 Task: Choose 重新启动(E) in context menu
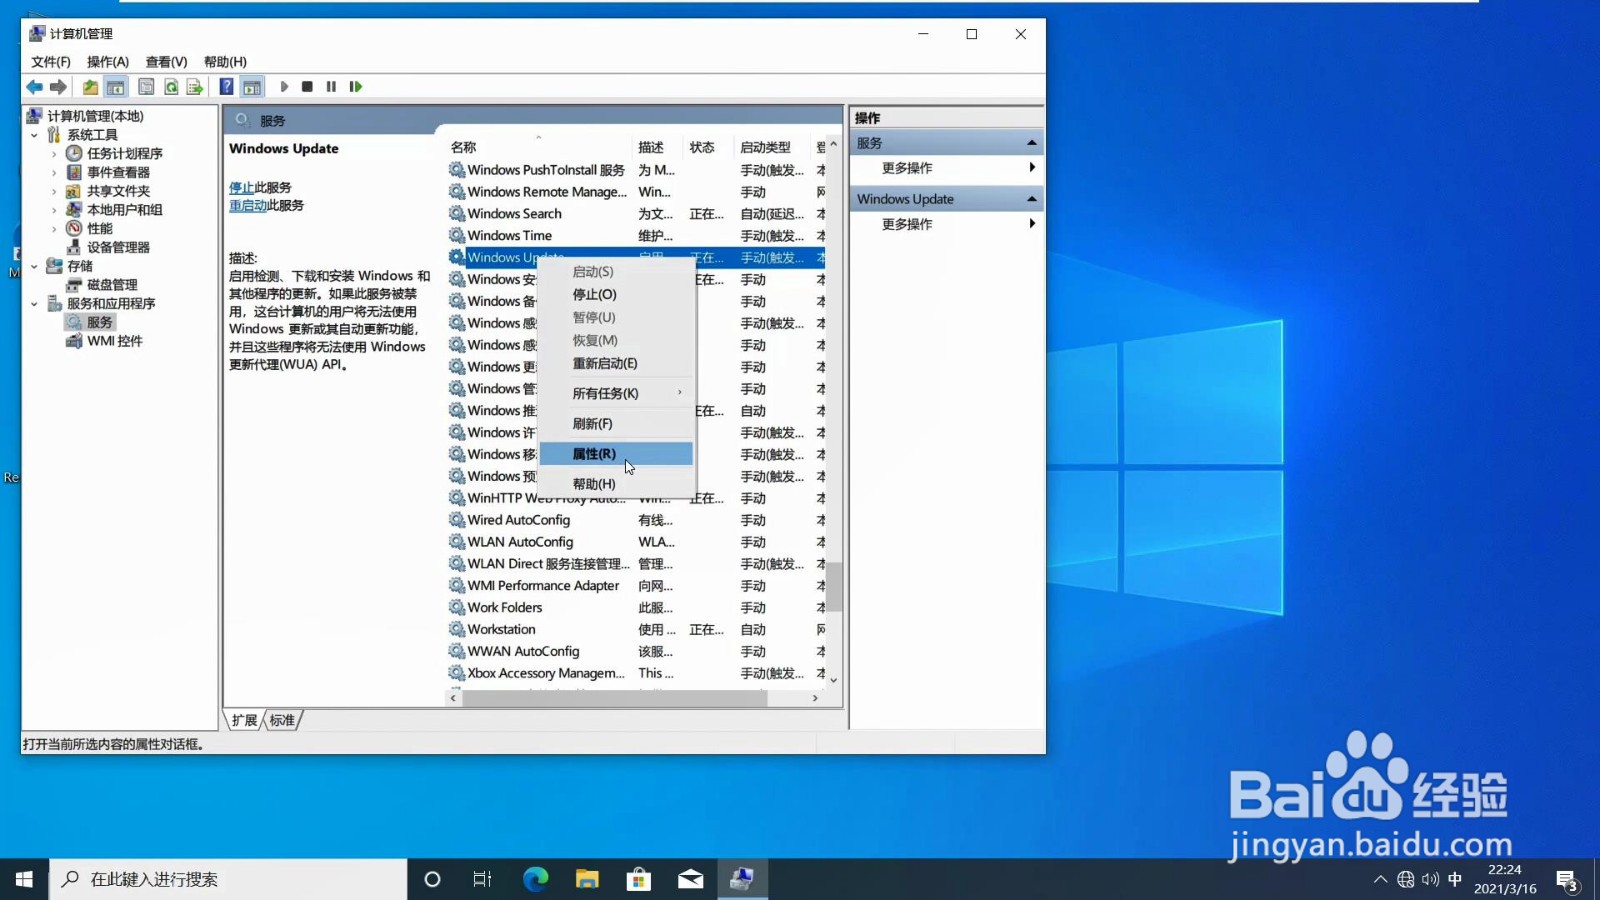(616, 364)
